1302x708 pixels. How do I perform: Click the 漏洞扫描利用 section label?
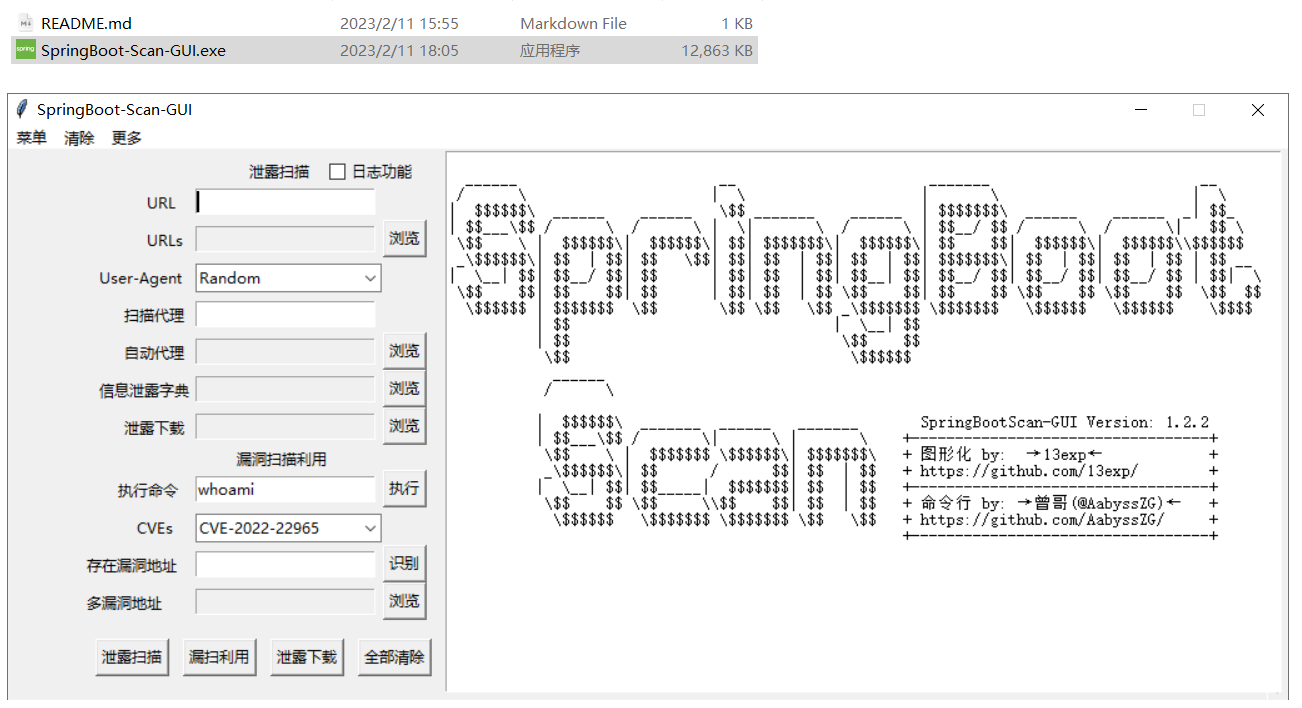pyautogui.click(x=281, y=459)
